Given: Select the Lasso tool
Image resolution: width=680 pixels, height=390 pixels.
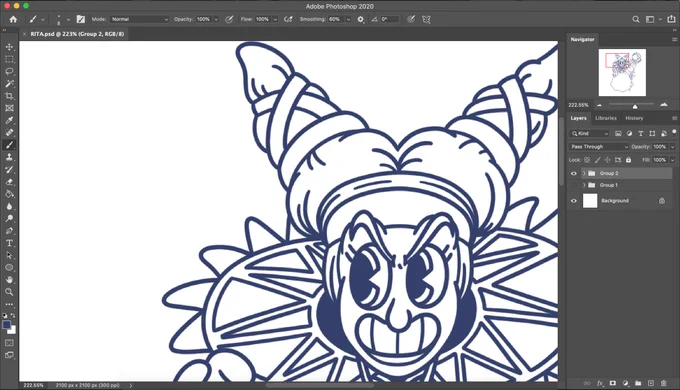Looking at the screenshot, I should tap(9, 71).
